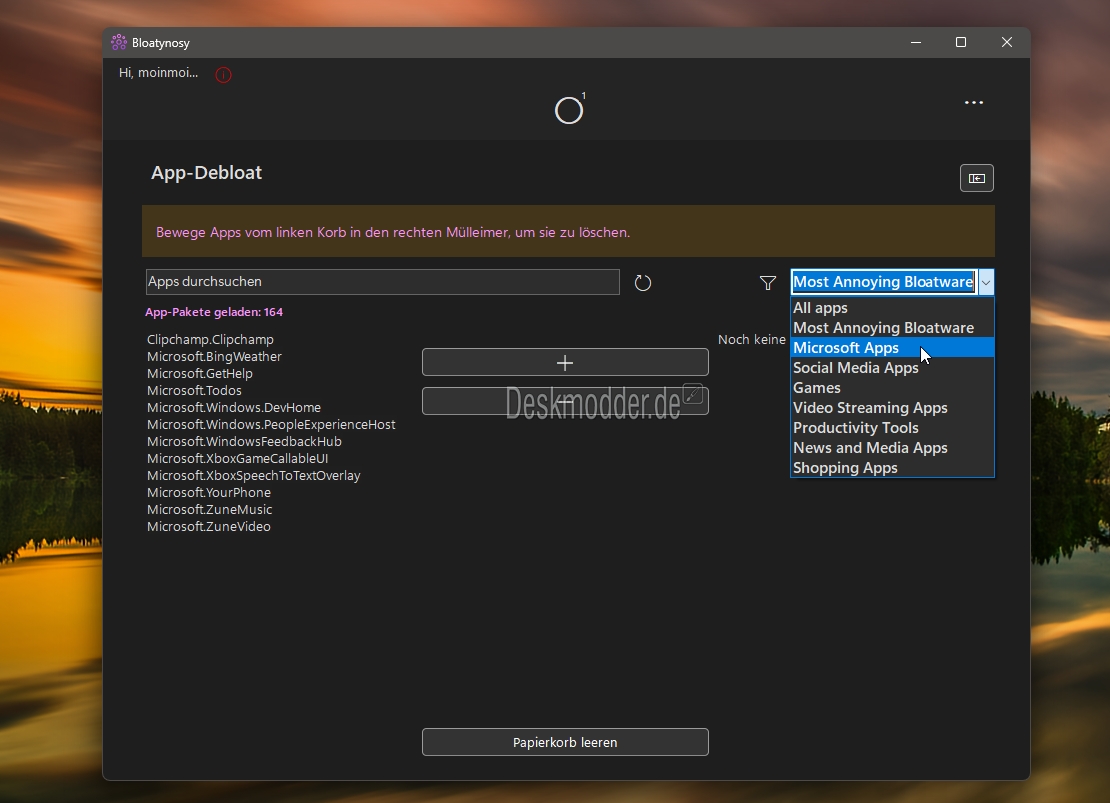Select Video Streaming Apps filter
This screenshot has width=1110, height=803.
pyautogui.click(x=892, y=408)
